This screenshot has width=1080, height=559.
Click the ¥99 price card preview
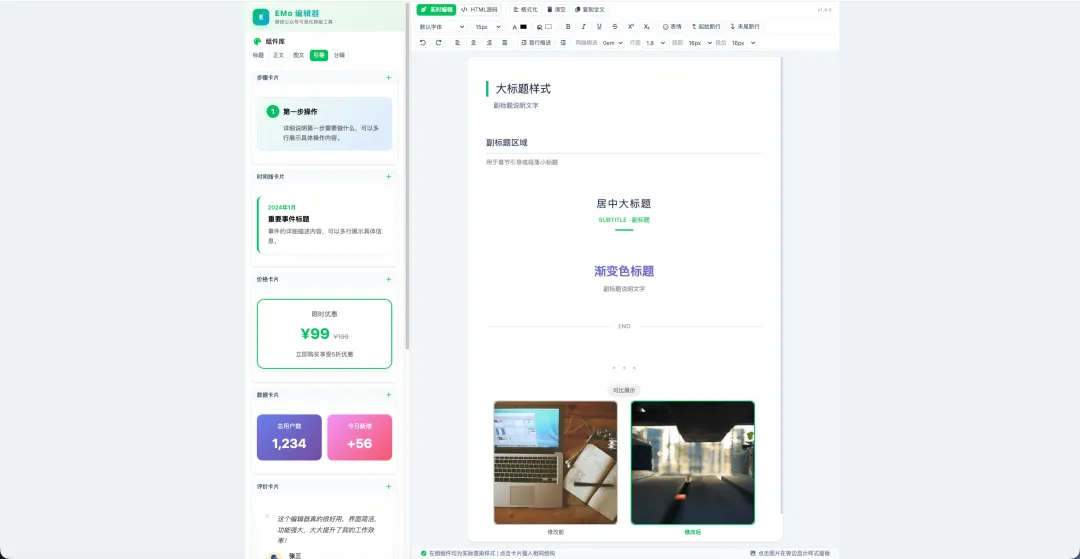[x=324, y=334]
